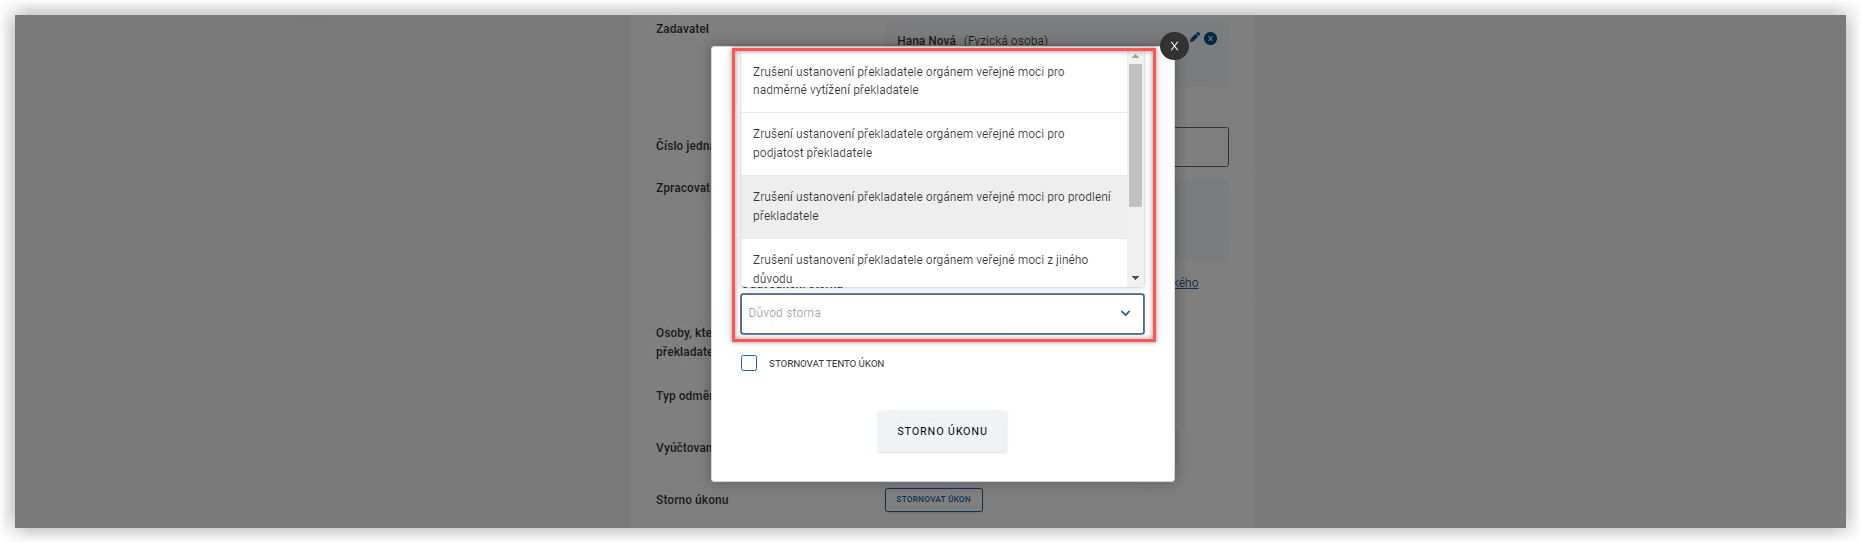Image resolution: width=1861 pixels, height=543 pixels.
Task: Click the scrollbar track below the thumb
Action: click(x=1135, y=240)
